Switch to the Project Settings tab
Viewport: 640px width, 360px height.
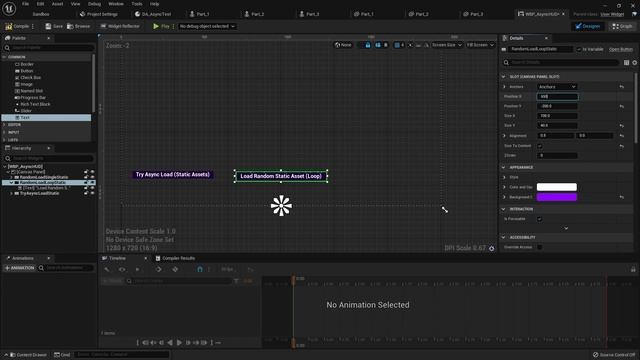99,14
